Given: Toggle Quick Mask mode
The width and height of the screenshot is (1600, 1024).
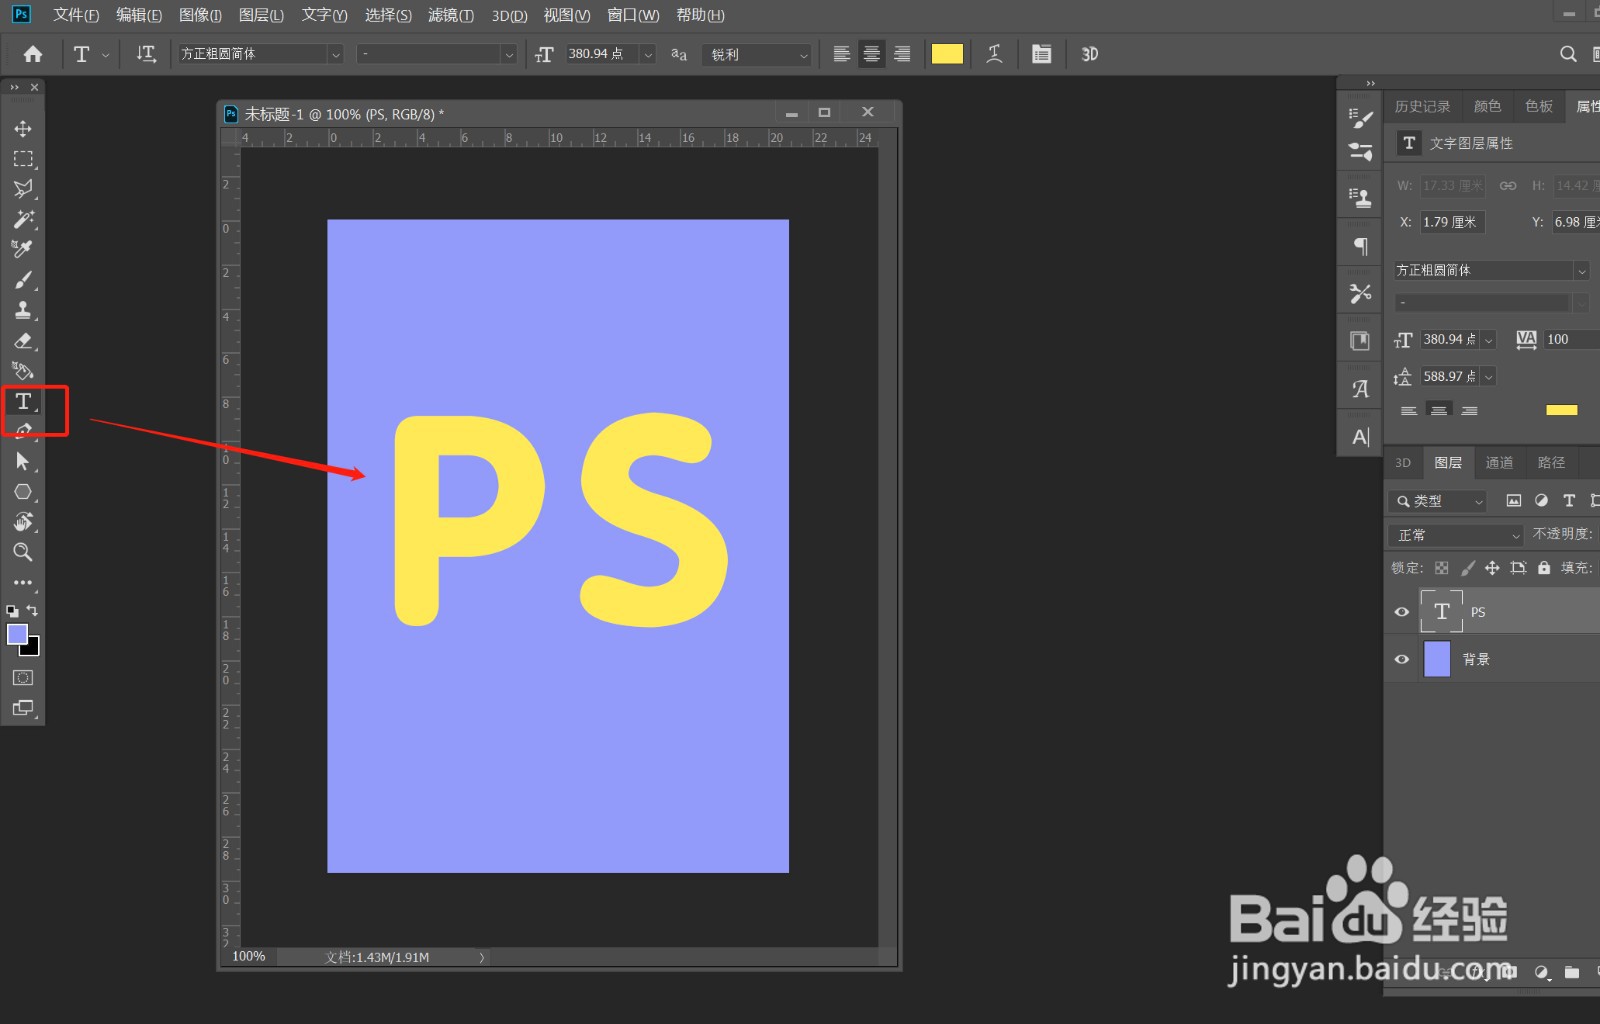Looking at the screenshot, I should click(22, 678).
